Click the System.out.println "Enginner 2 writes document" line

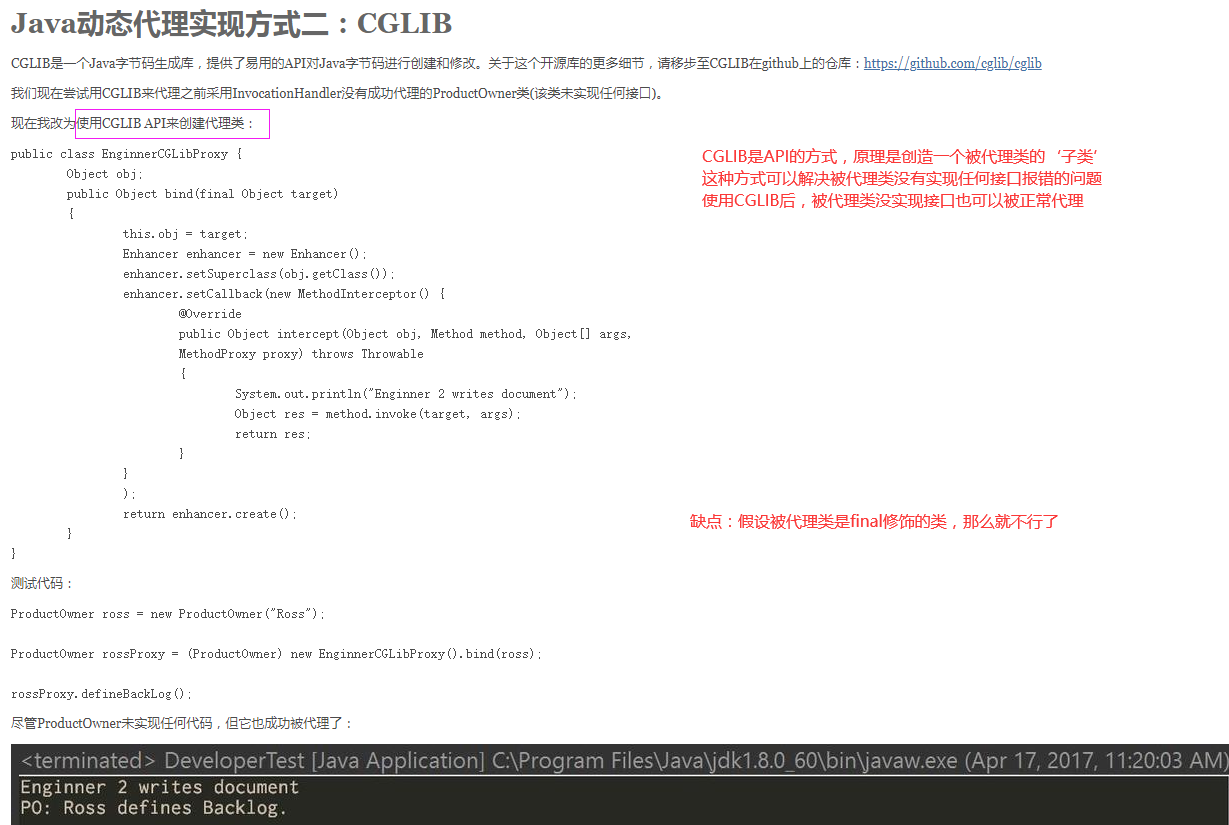click(x=406, y=394)
